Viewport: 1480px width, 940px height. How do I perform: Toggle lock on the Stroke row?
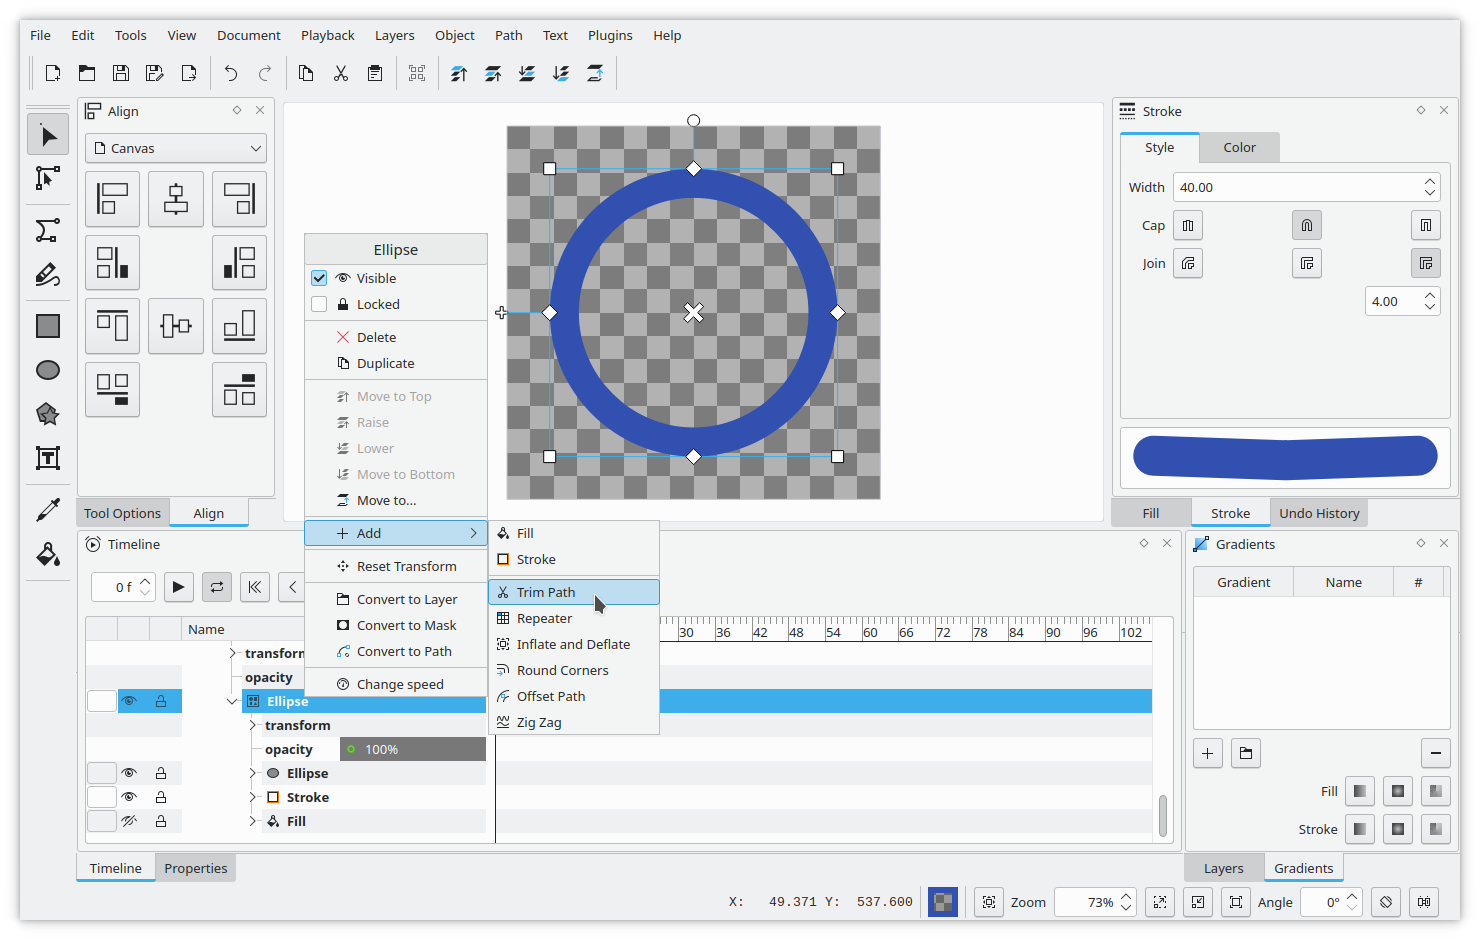point(161,797)
